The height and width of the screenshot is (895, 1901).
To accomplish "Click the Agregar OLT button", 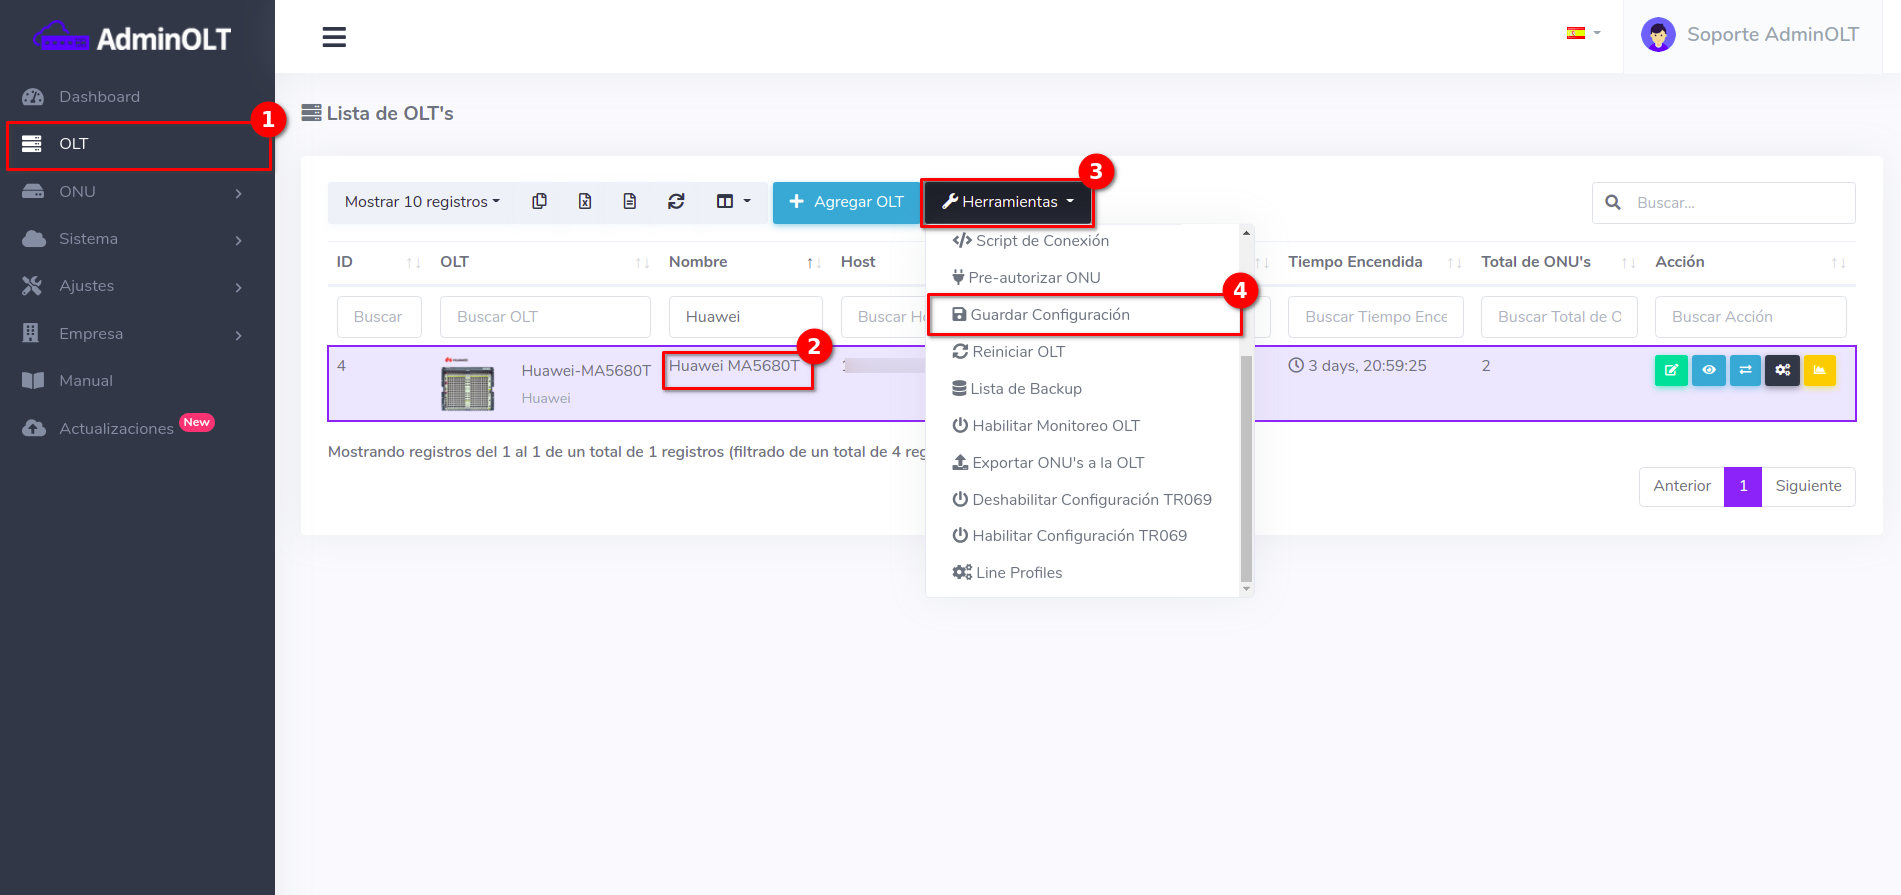I will 846,202.
